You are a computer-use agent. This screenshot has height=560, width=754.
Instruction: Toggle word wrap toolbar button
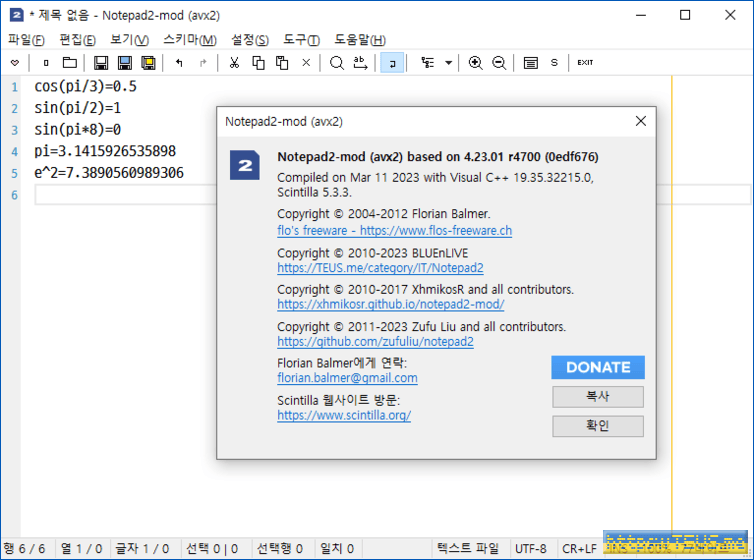tap(392, 63)
